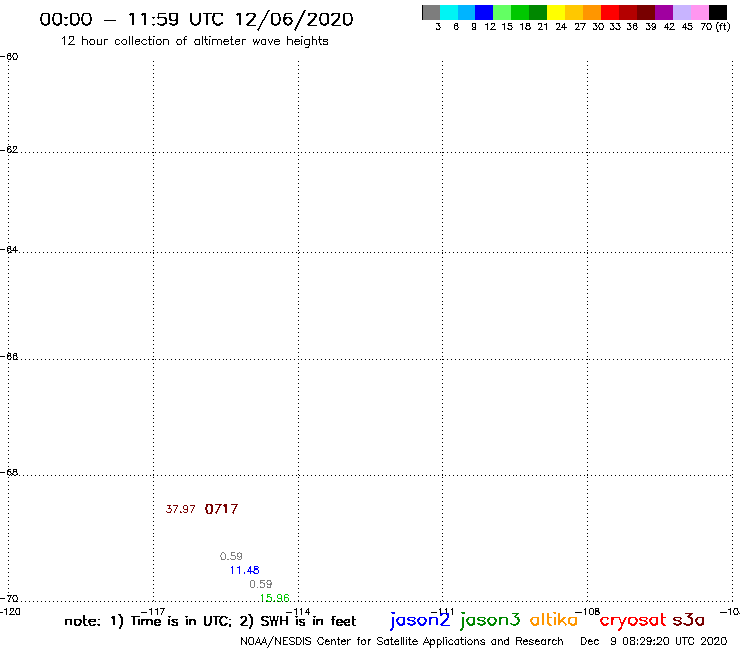Click the note 'Time is in UTC' text
740x650 pixels.
tap(181, 621)
